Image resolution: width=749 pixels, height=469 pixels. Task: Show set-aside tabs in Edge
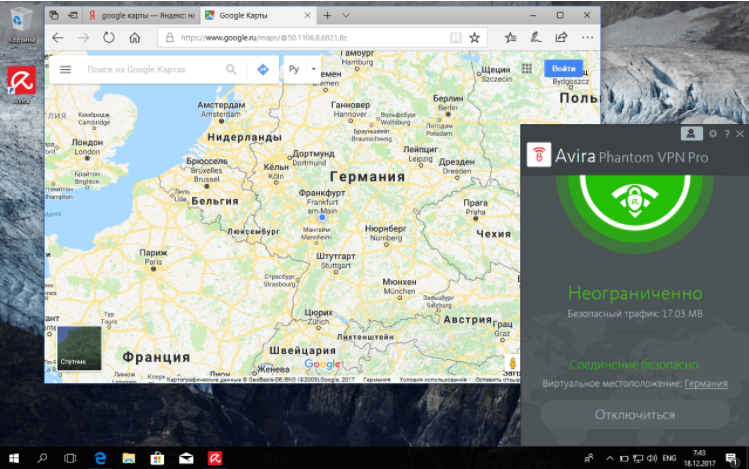point(54,15)
